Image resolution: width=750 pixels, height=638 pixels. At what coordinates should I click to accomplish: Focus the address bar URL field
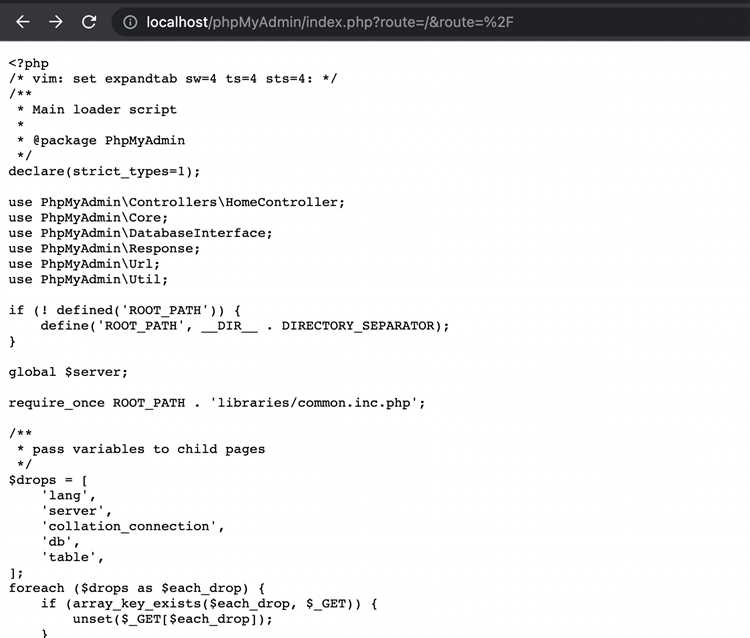pyautogui.click(x=330, y=22)
